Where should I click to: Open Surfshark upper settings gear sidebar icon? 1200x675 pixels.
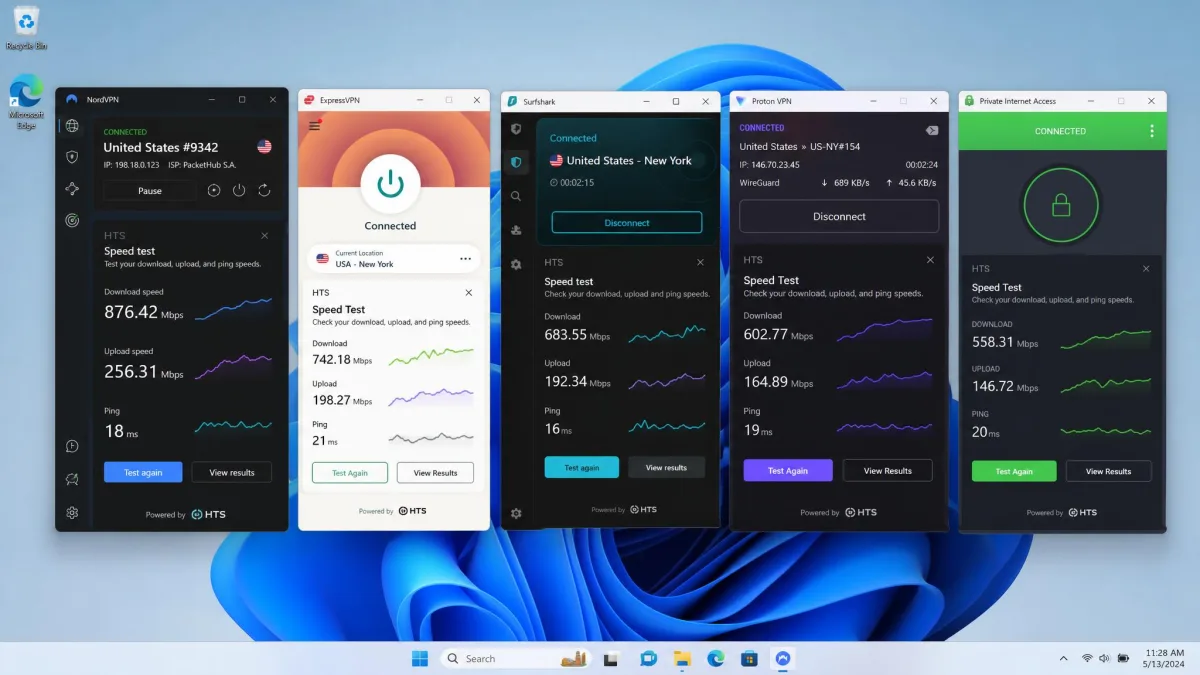click(516, 264)
